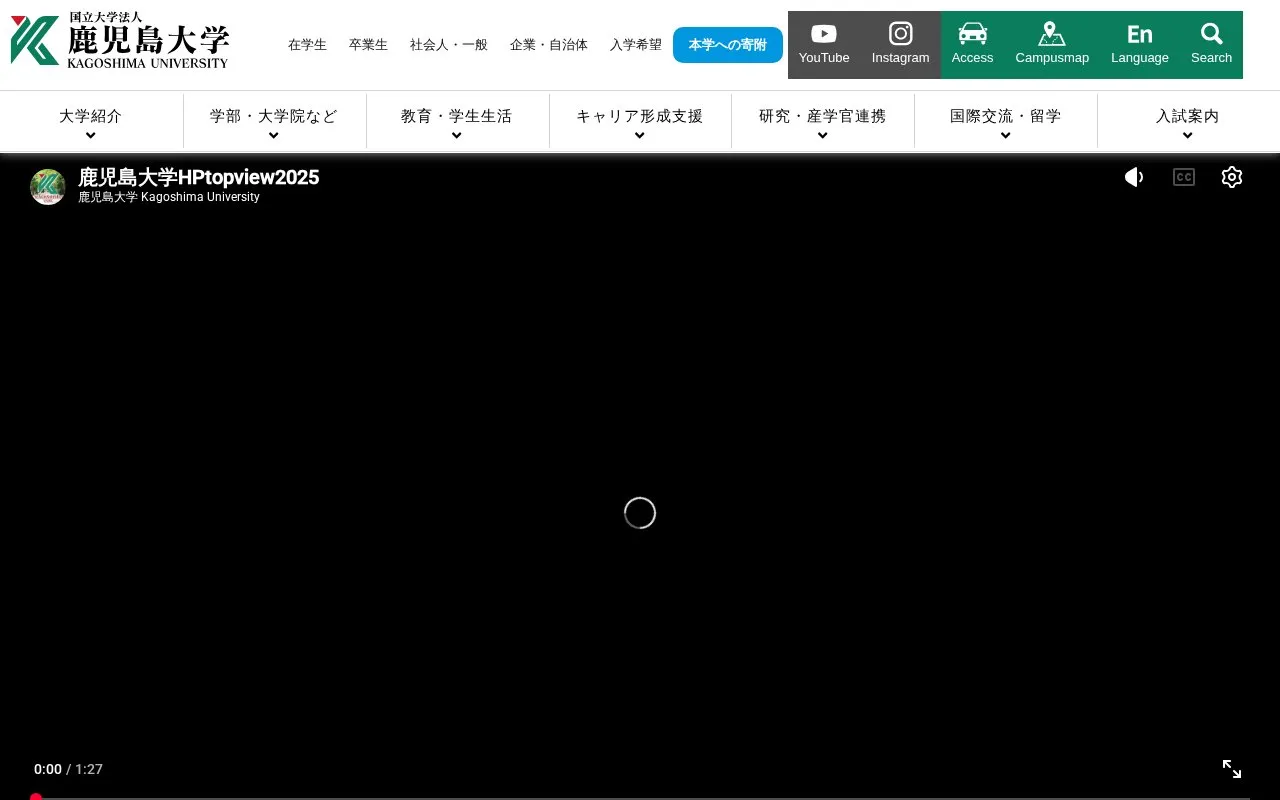Click the red video progress scrubber
The image size is (1280, 800).
(36, 797)
